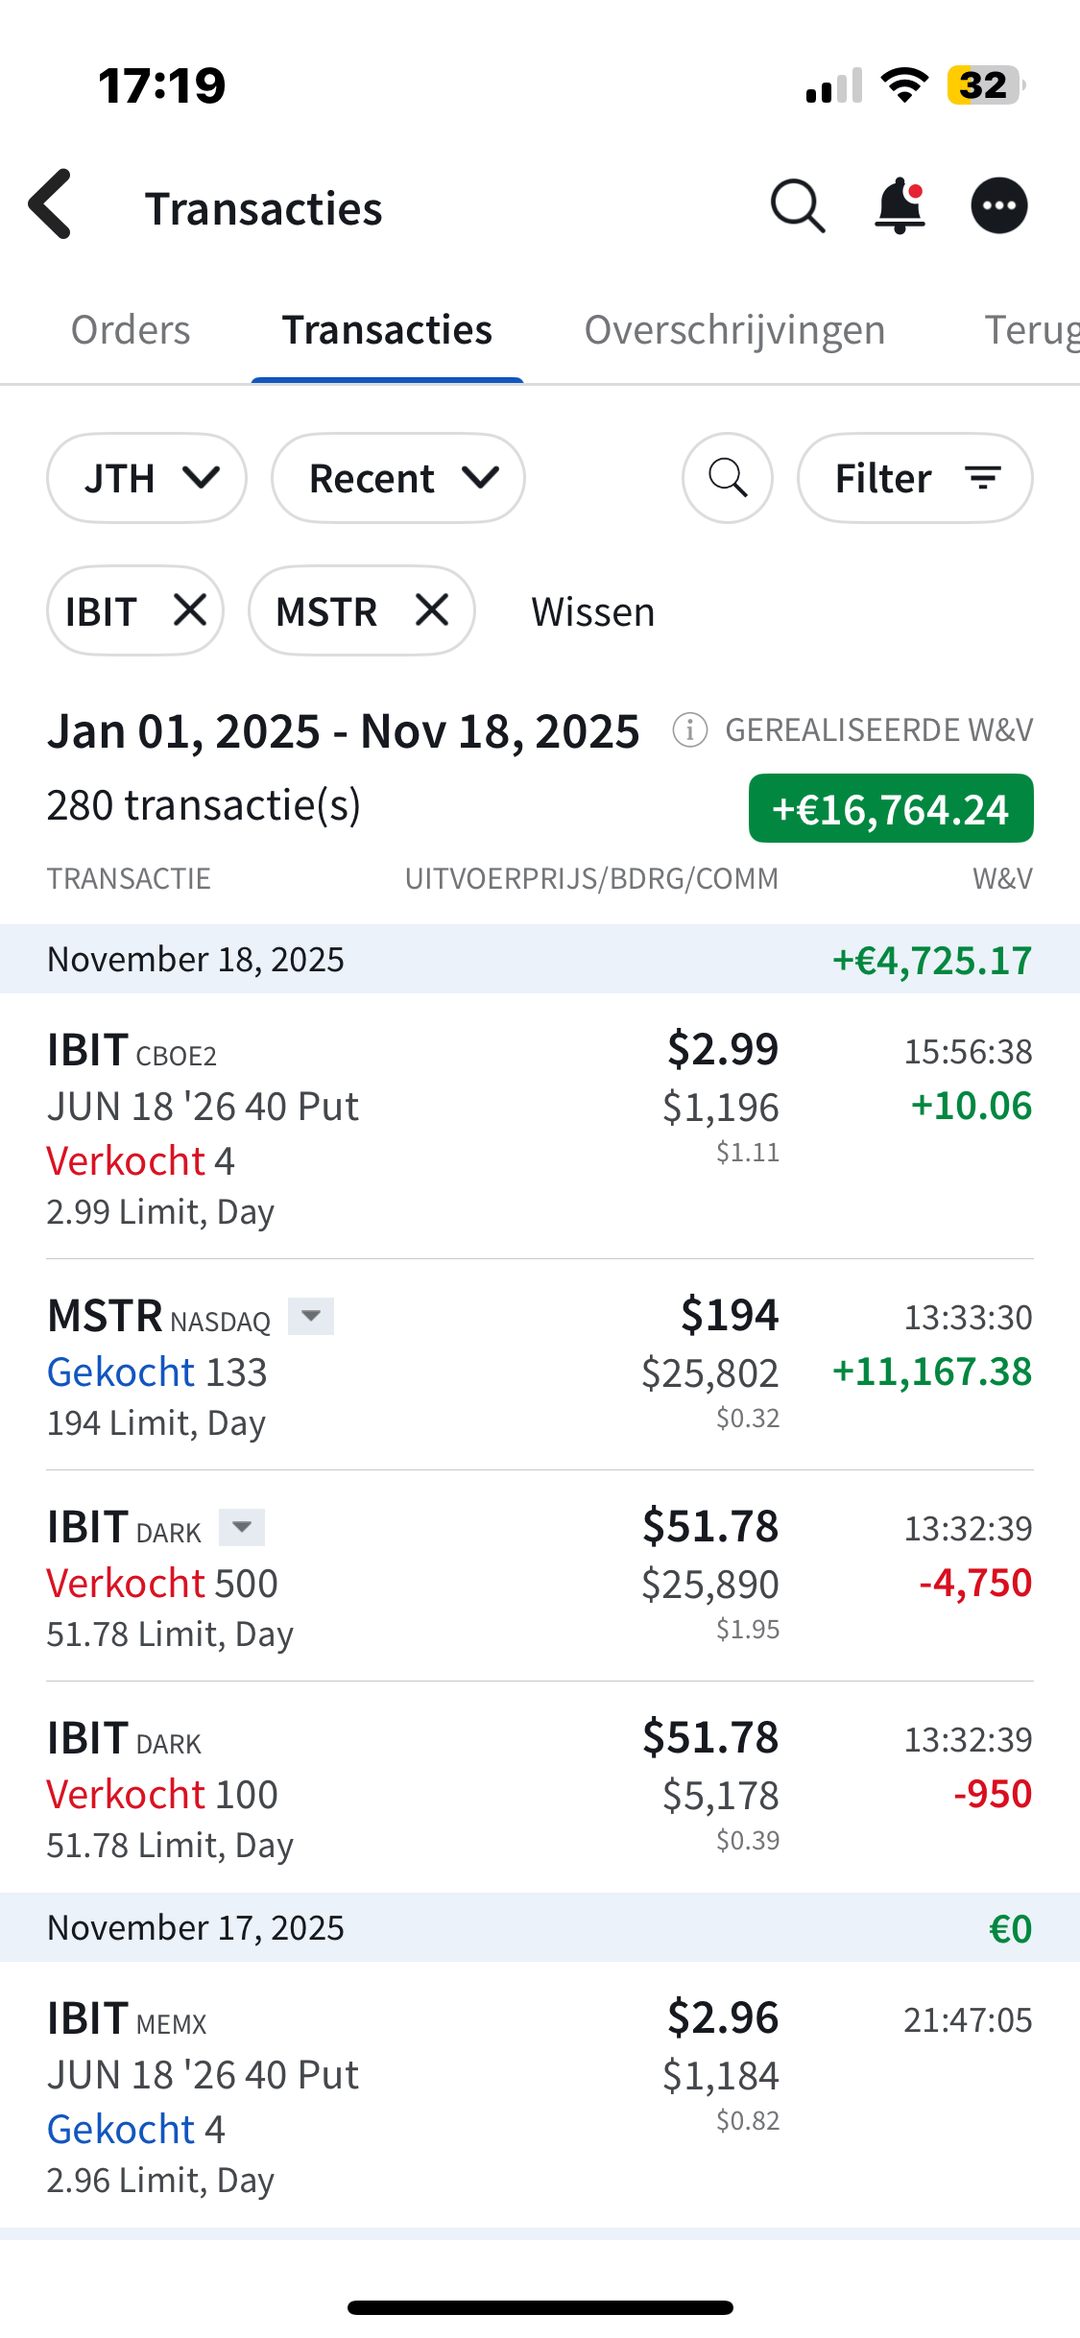Viewport: 1080px width, 2338px height.
Task: Tap the back arrow icon
Action: 52,205
